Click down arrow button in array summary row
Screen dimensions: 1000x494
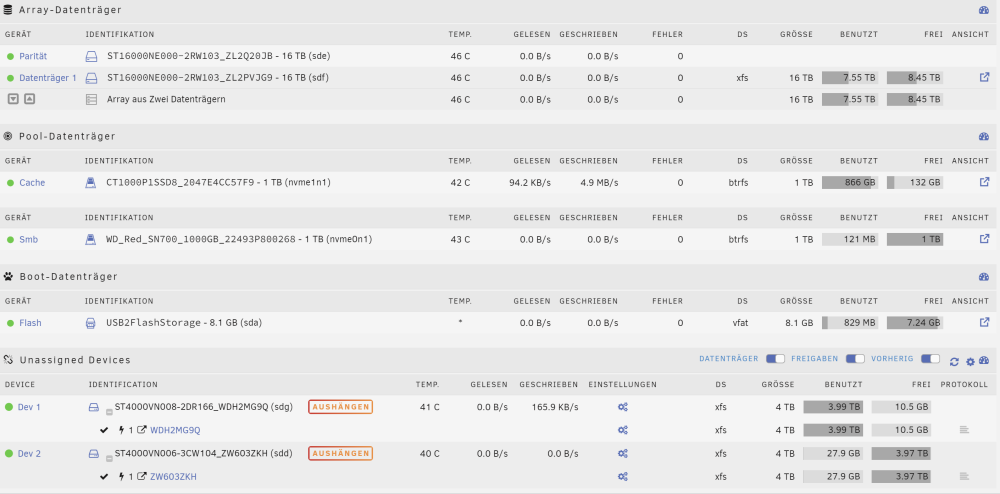(13, 99)
